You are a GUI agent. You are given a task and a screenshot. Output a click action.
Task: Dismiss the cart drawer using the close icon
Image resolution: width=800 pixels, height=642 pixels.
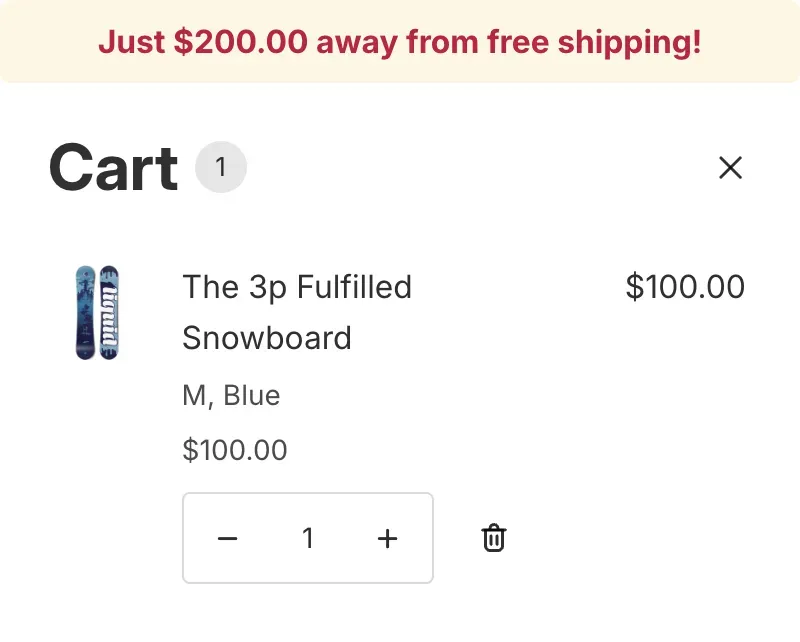pyautogui.click(x=731, y=168)
